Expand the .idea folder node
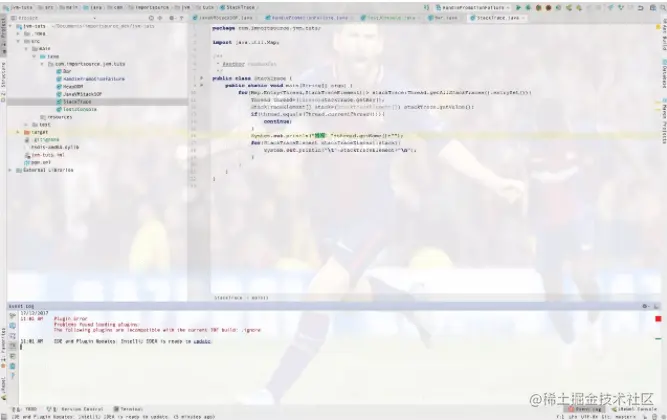The image size is (667, 420). 18,34
